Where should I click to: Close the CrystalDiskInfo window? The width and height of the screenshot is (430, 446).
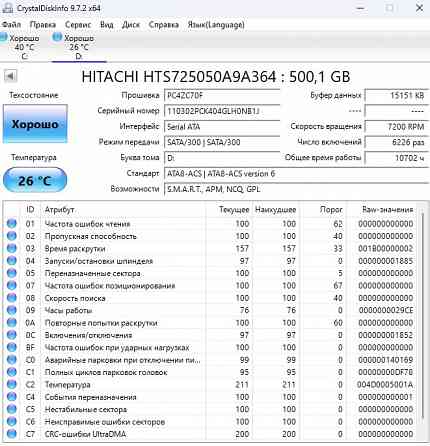(419, 8)
